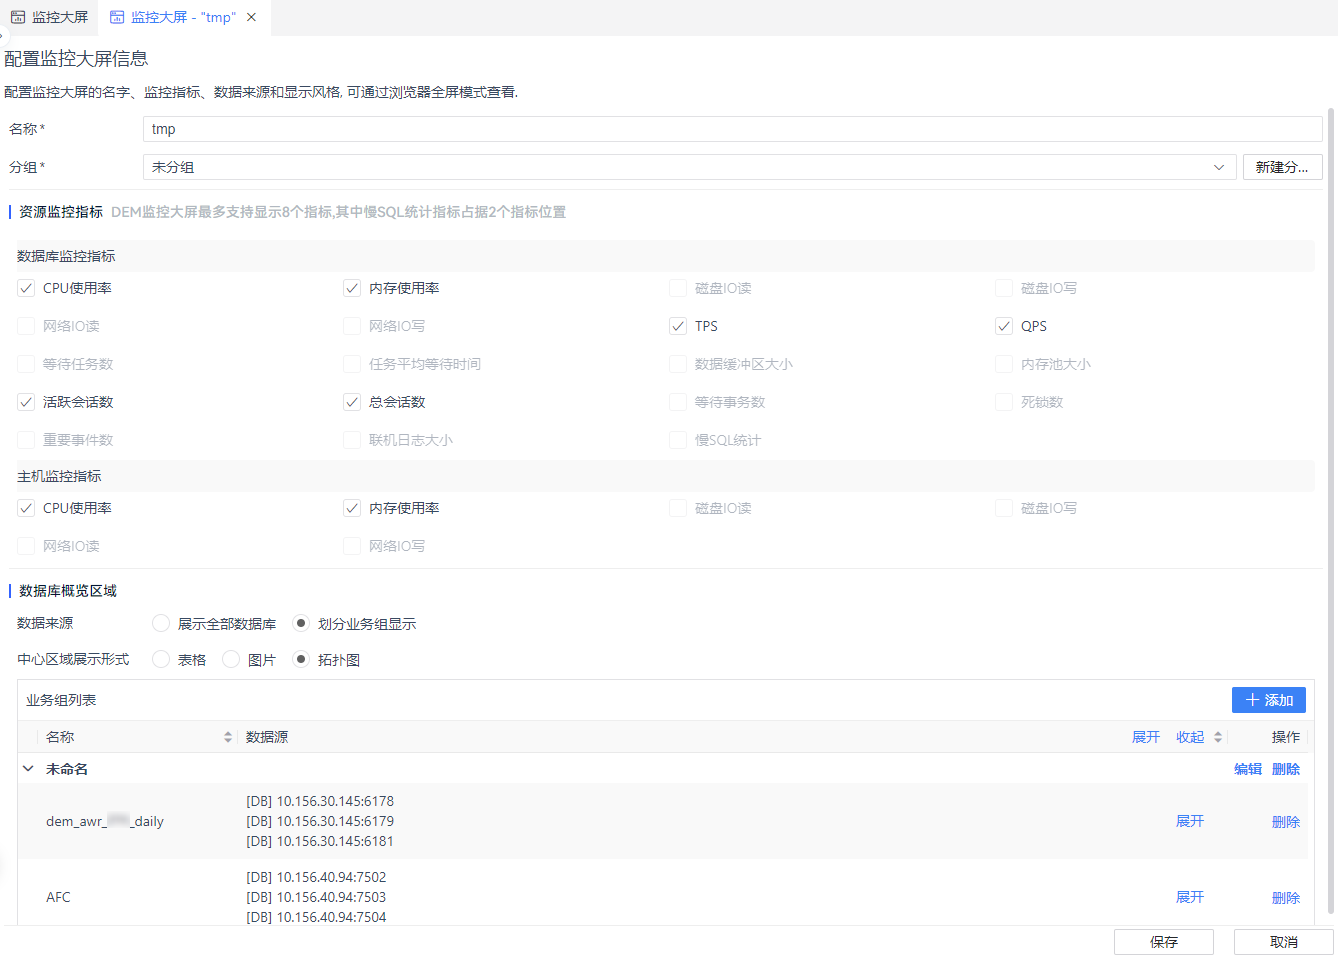The height and width of the screenshot is (959, 1338).
Task: Sort by 名称 column
Action: (x=228, y=737)
